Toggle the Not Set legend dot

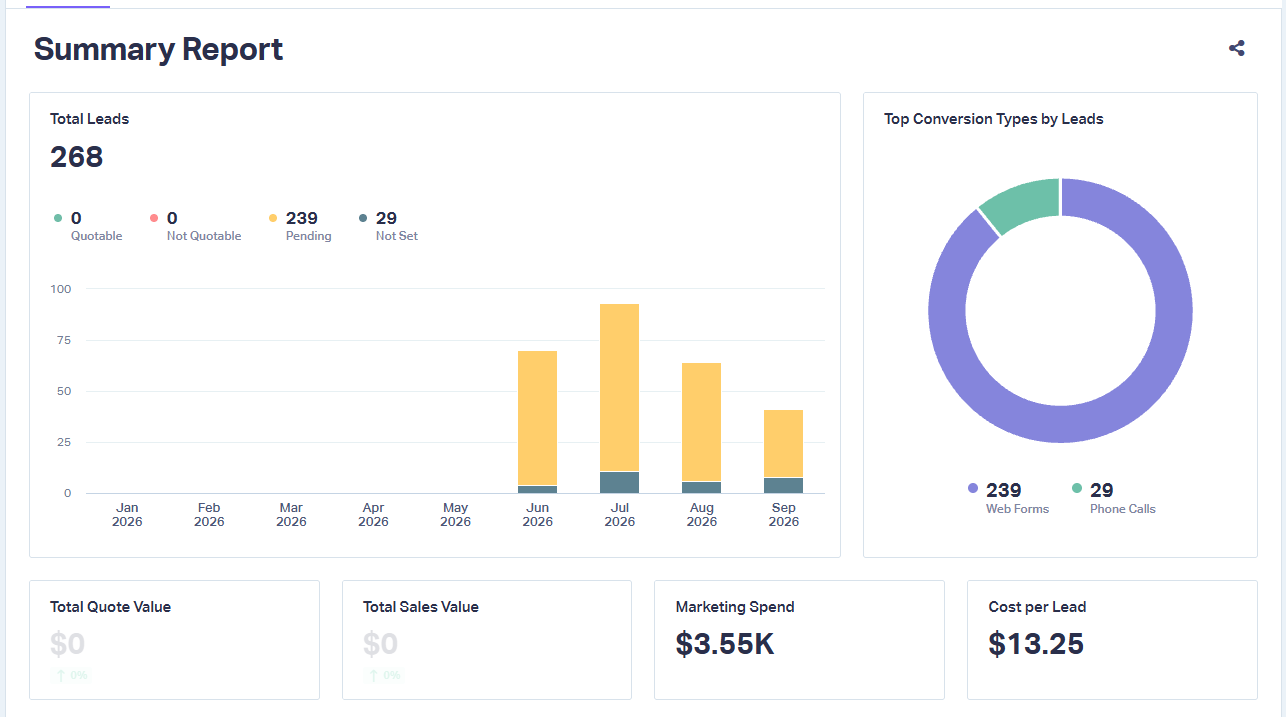click(x=363, y=218)
